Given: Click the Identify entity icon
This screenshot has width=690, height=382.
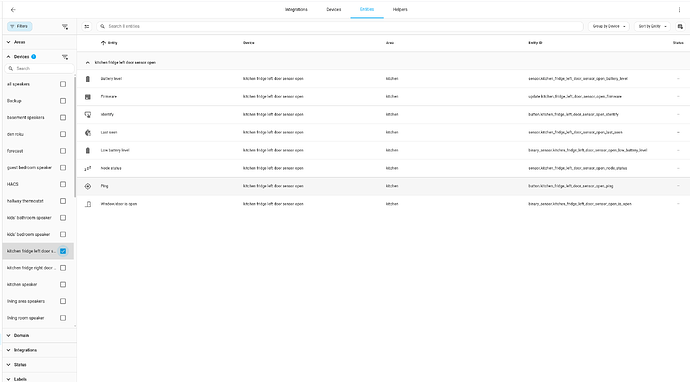Looking at the screenshot, I should (88, 114).
